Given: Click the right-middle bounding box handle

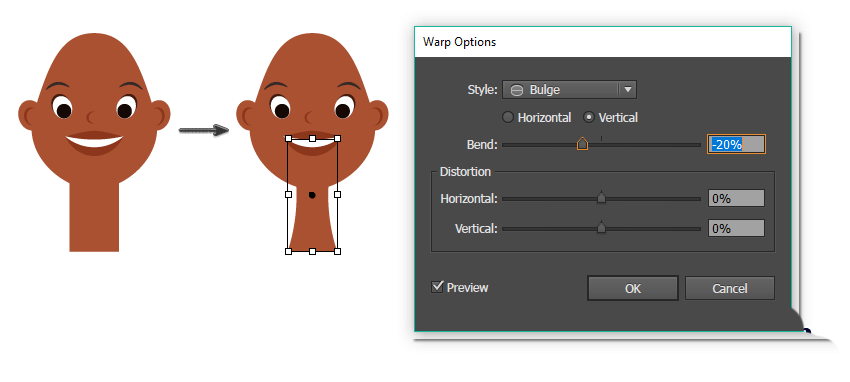Looking at the screenshot, I should [x=337, y=194].
